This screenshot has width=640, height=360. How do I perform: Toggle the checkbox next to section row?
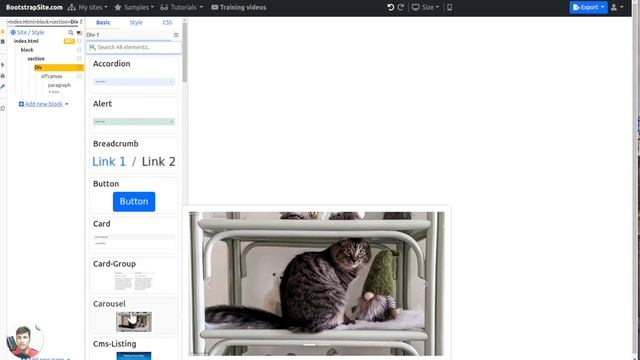pyautogui.click(x=79, y=59)
